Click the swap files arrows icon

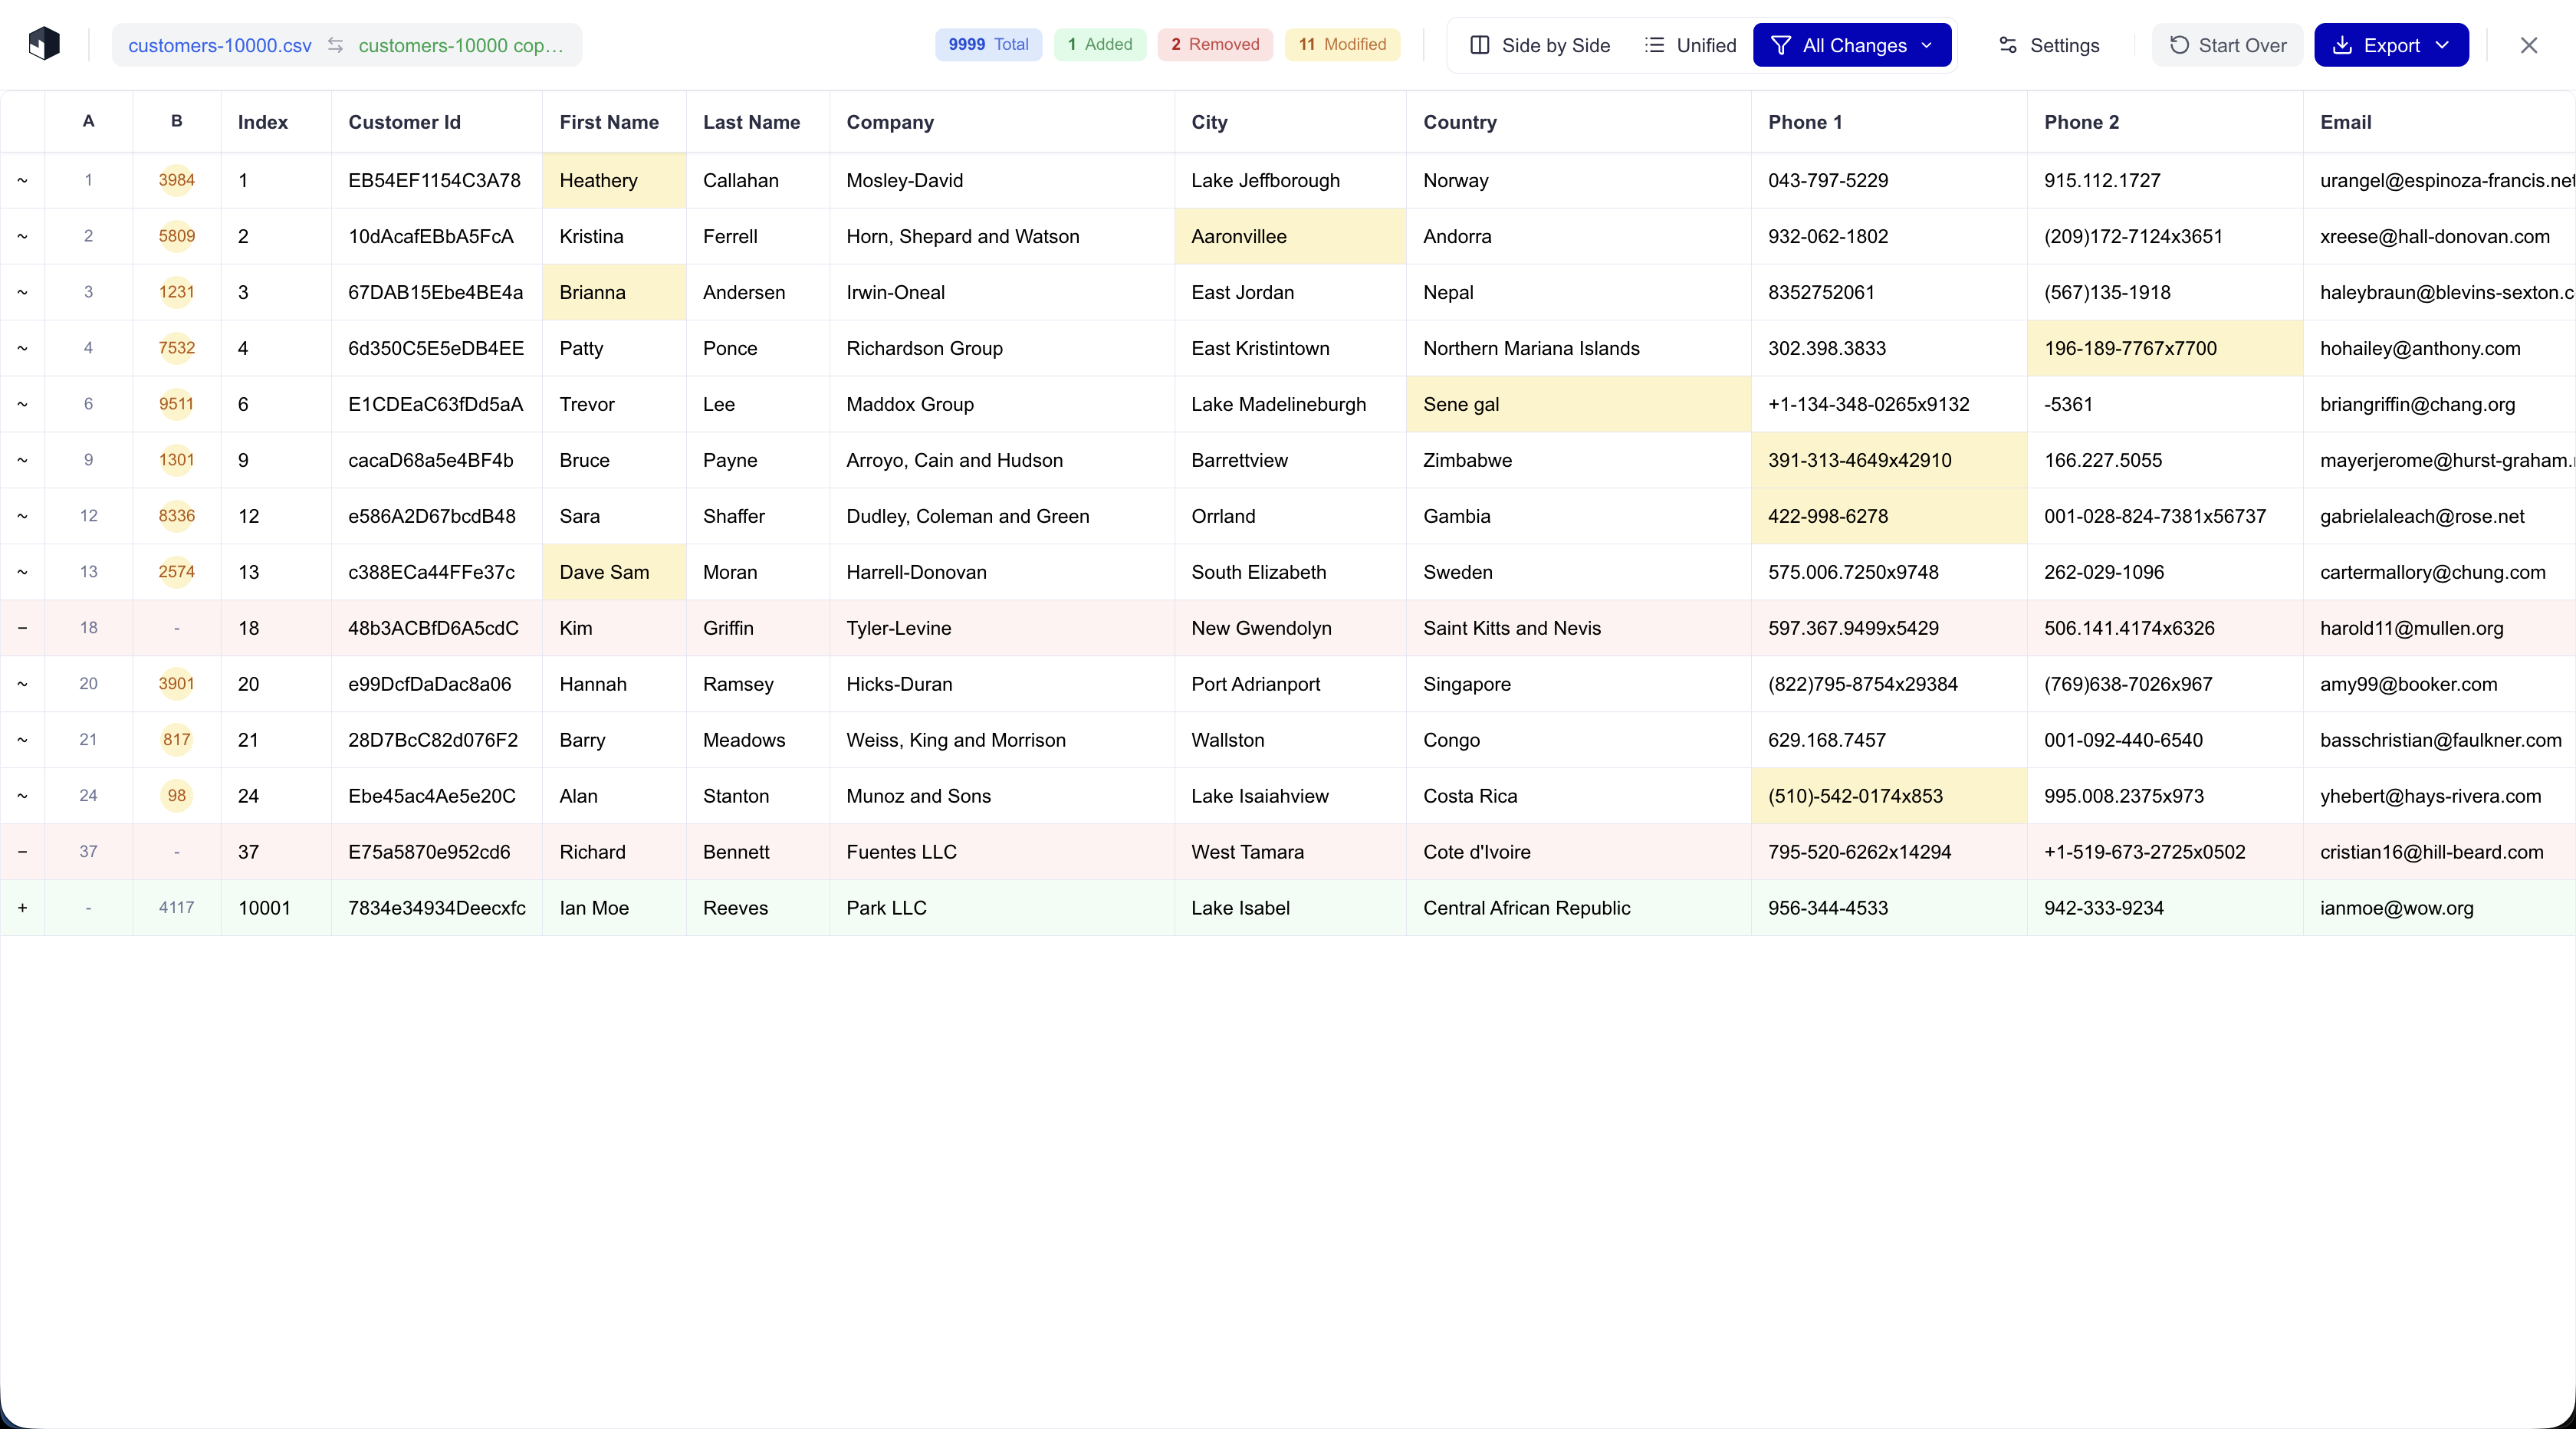click(335, 45)
